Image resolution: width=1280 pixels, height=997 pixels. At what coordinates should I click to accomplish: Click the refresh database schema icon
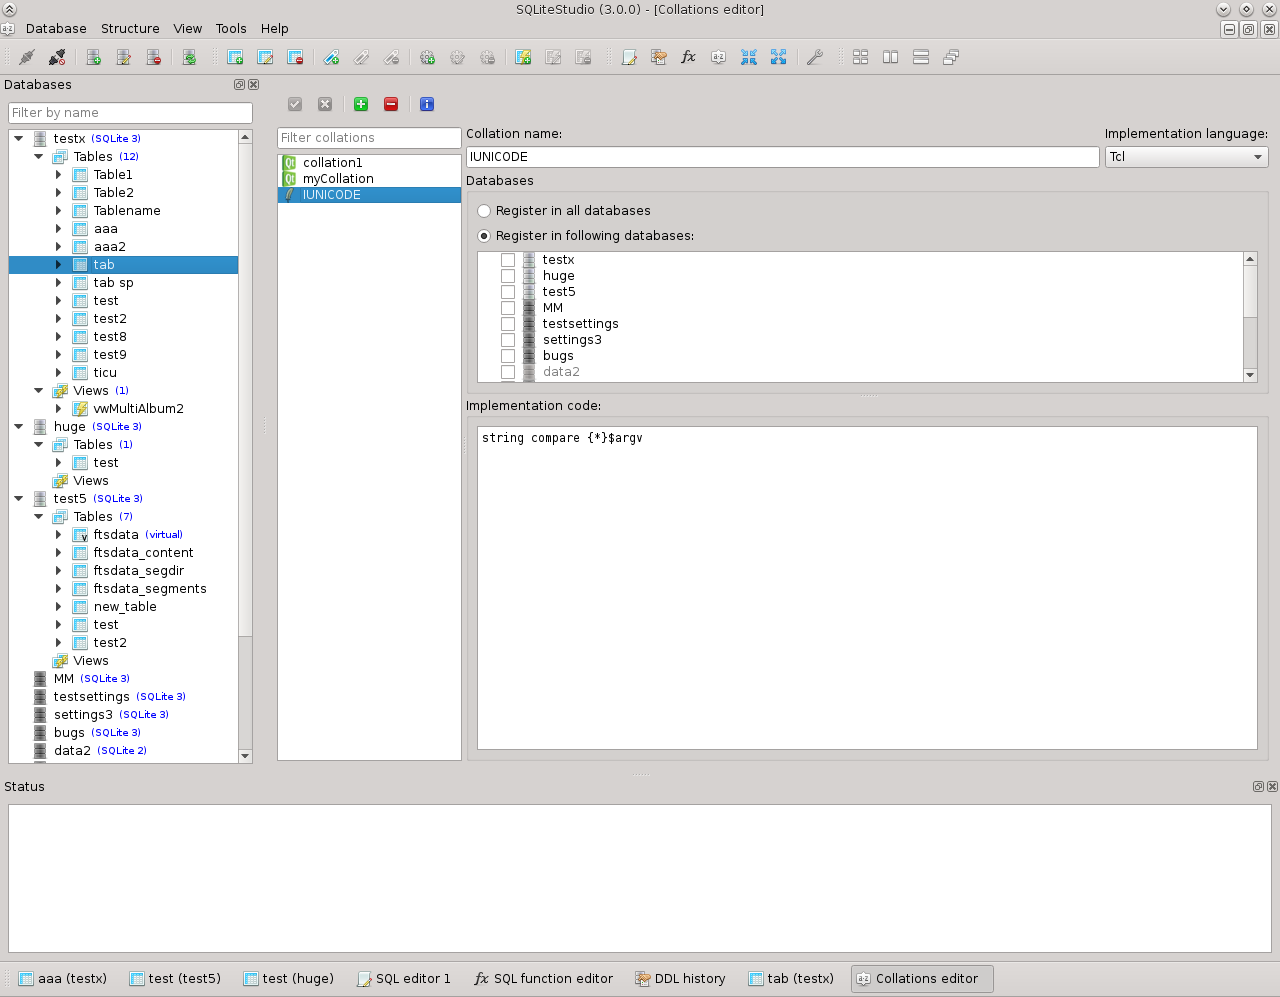189,58
